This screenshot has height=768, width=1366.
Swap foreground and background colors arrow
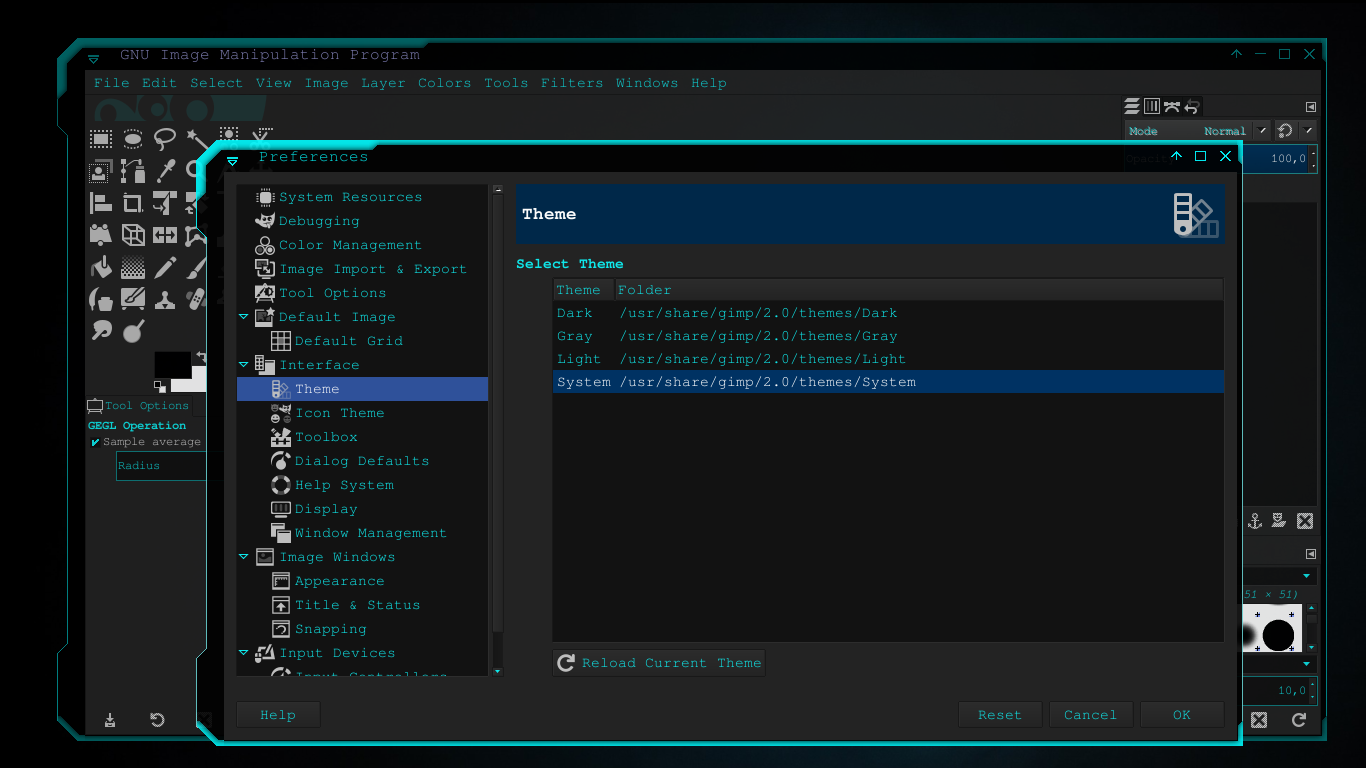(x=201, y=356)
